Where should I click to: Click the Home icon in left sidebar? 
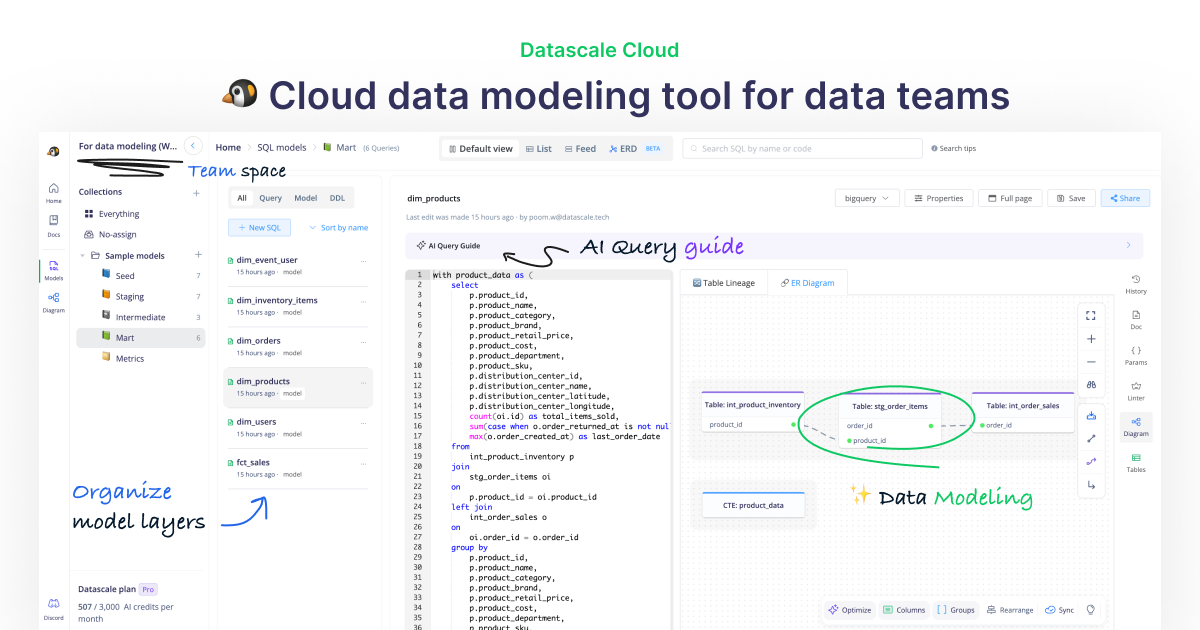53,191
